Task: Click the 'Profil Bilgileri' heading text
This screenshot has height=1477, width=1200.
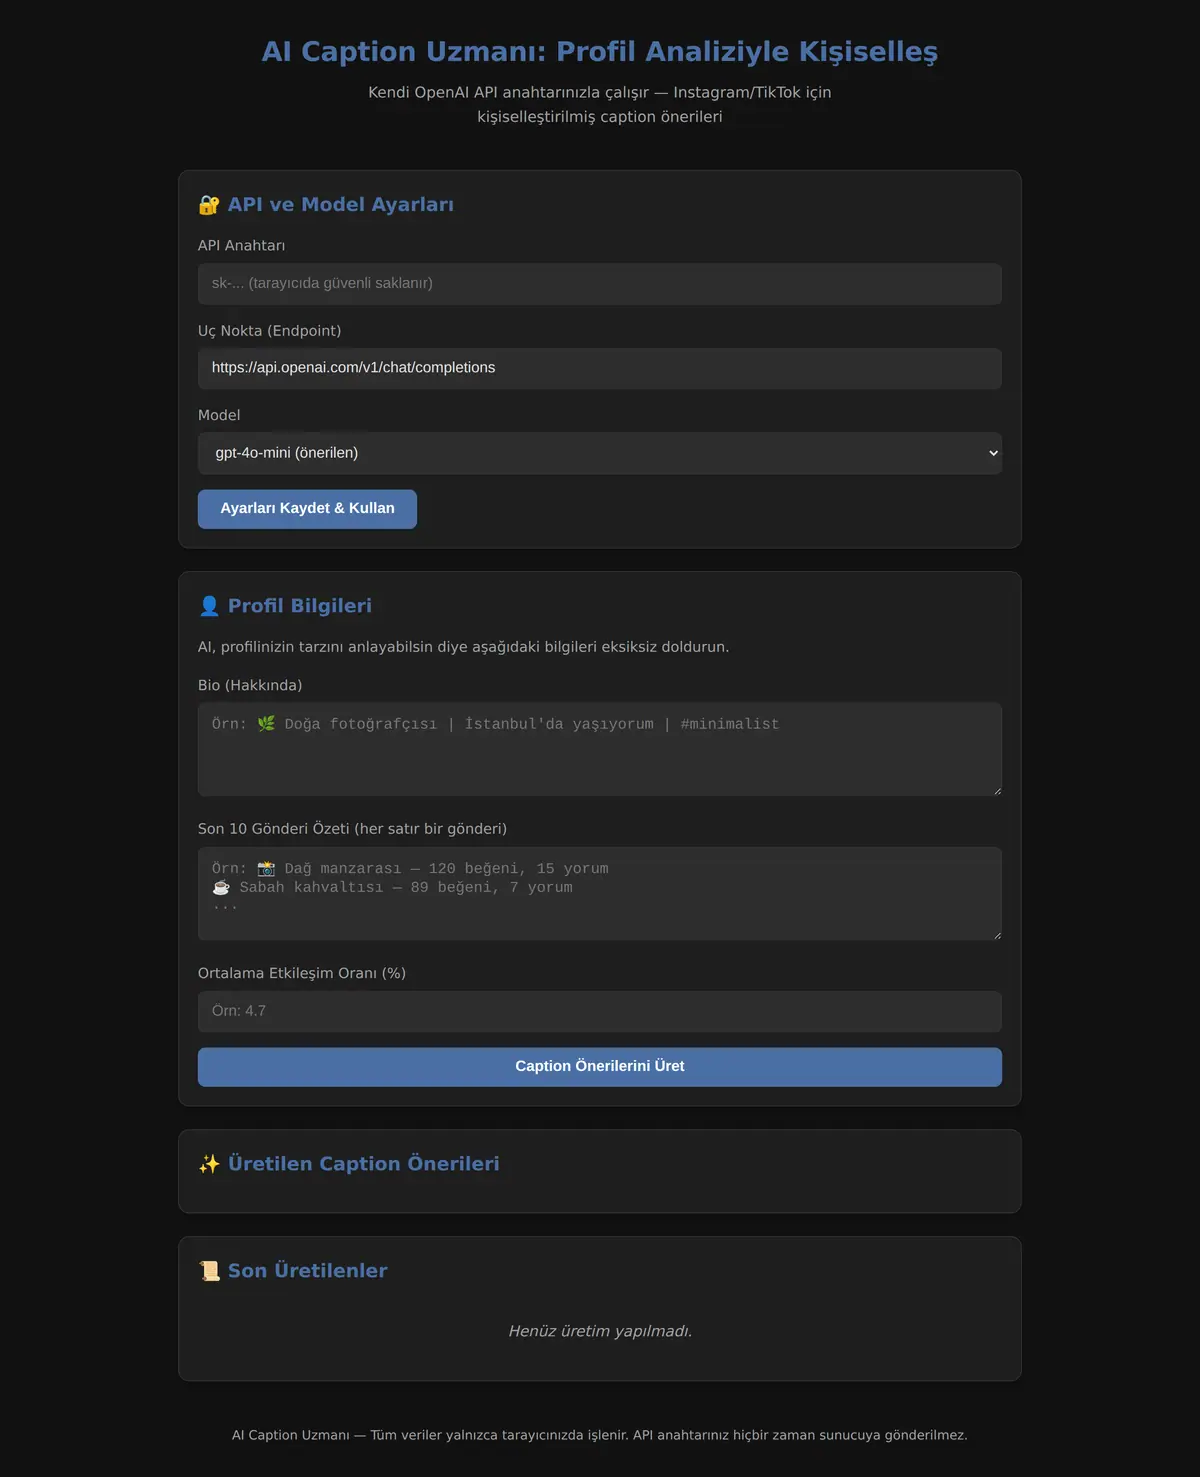Action: click(300, 606)
